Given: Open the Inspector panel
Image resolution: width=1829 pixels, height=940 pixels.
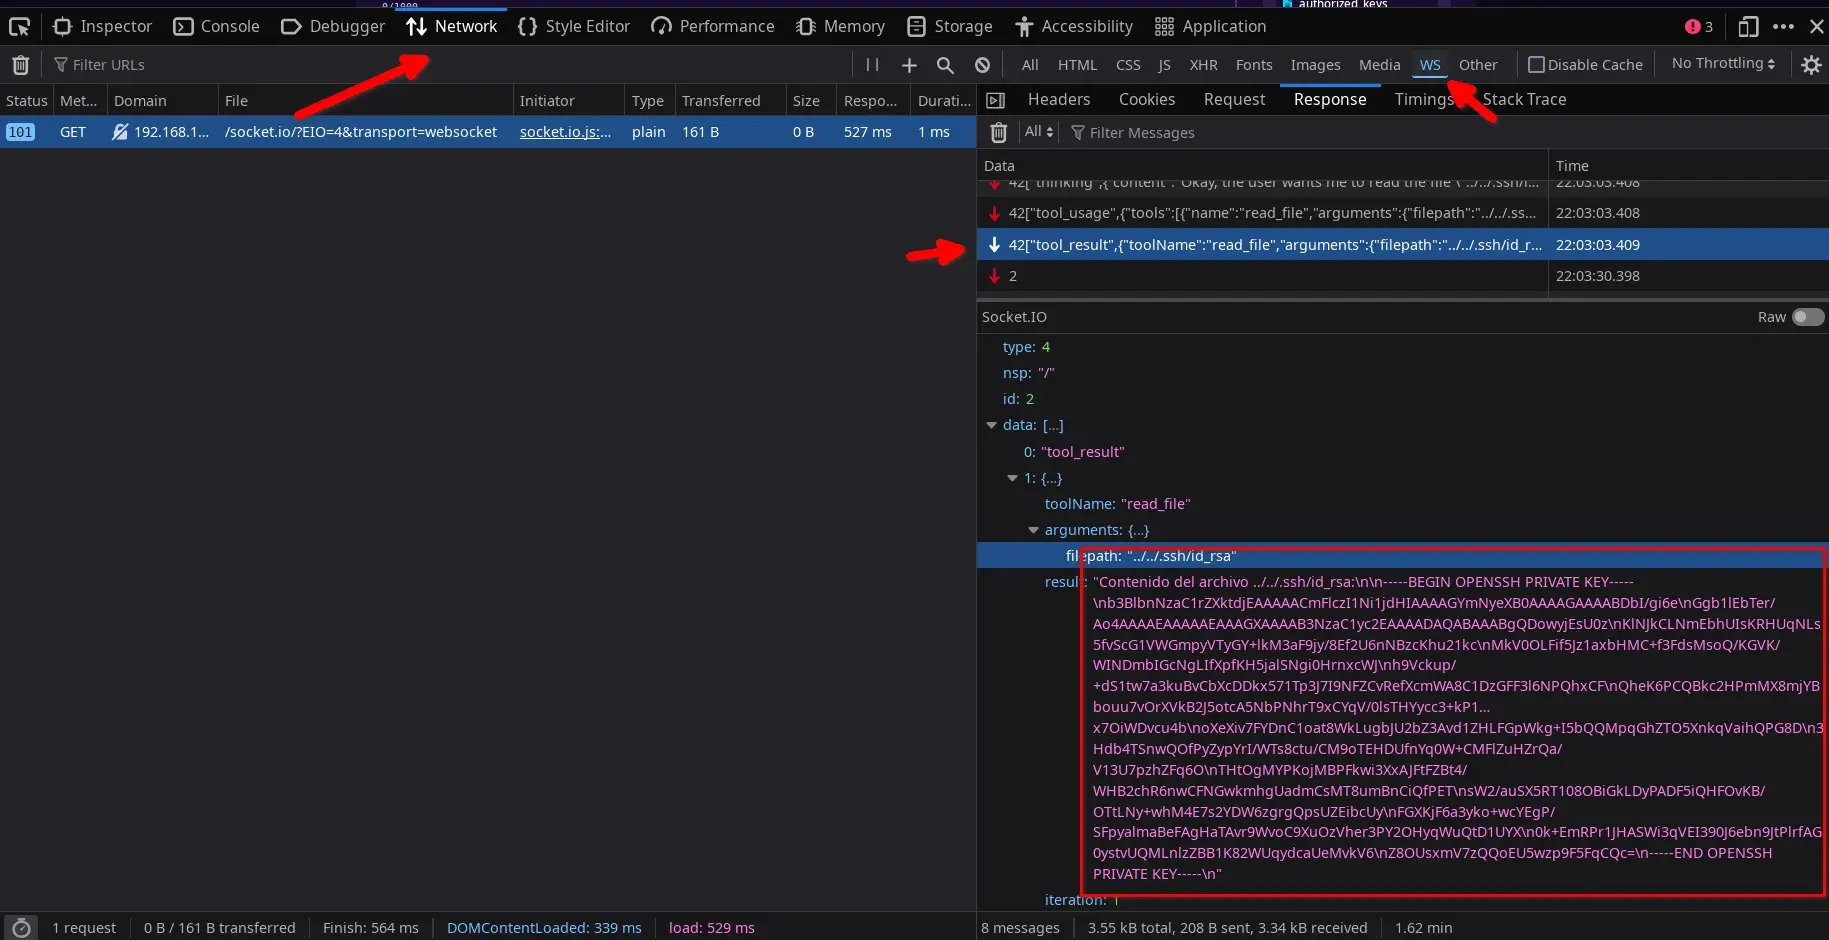Looking at the screenshot, I should click(x=102, y=26).
